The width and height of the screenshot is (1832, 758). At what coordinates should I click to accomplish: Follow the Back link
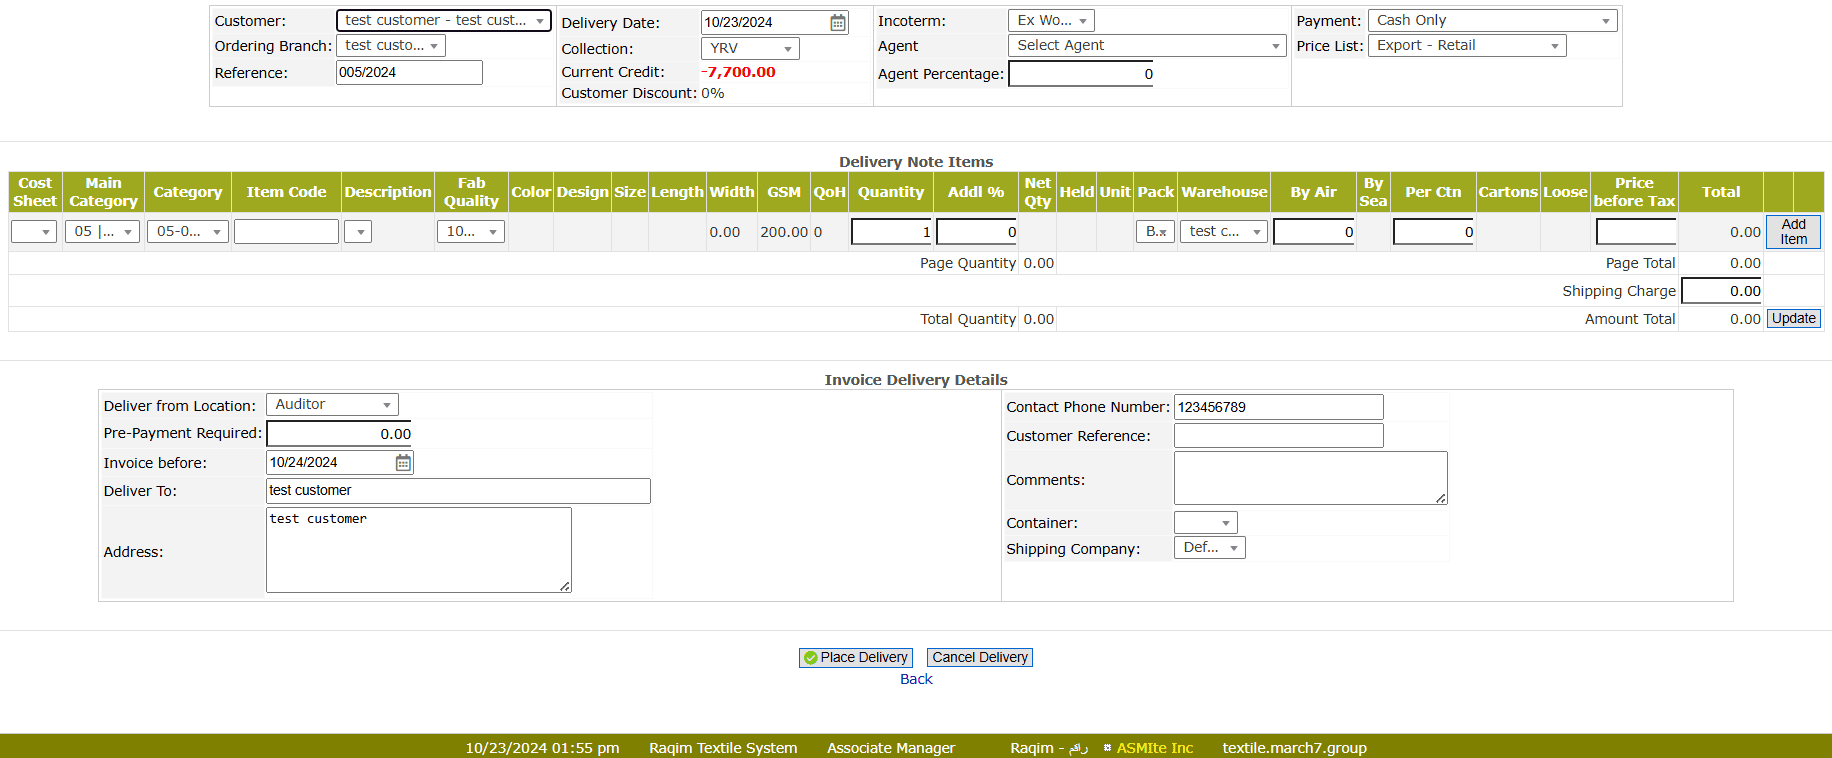(x=916, y=679)
